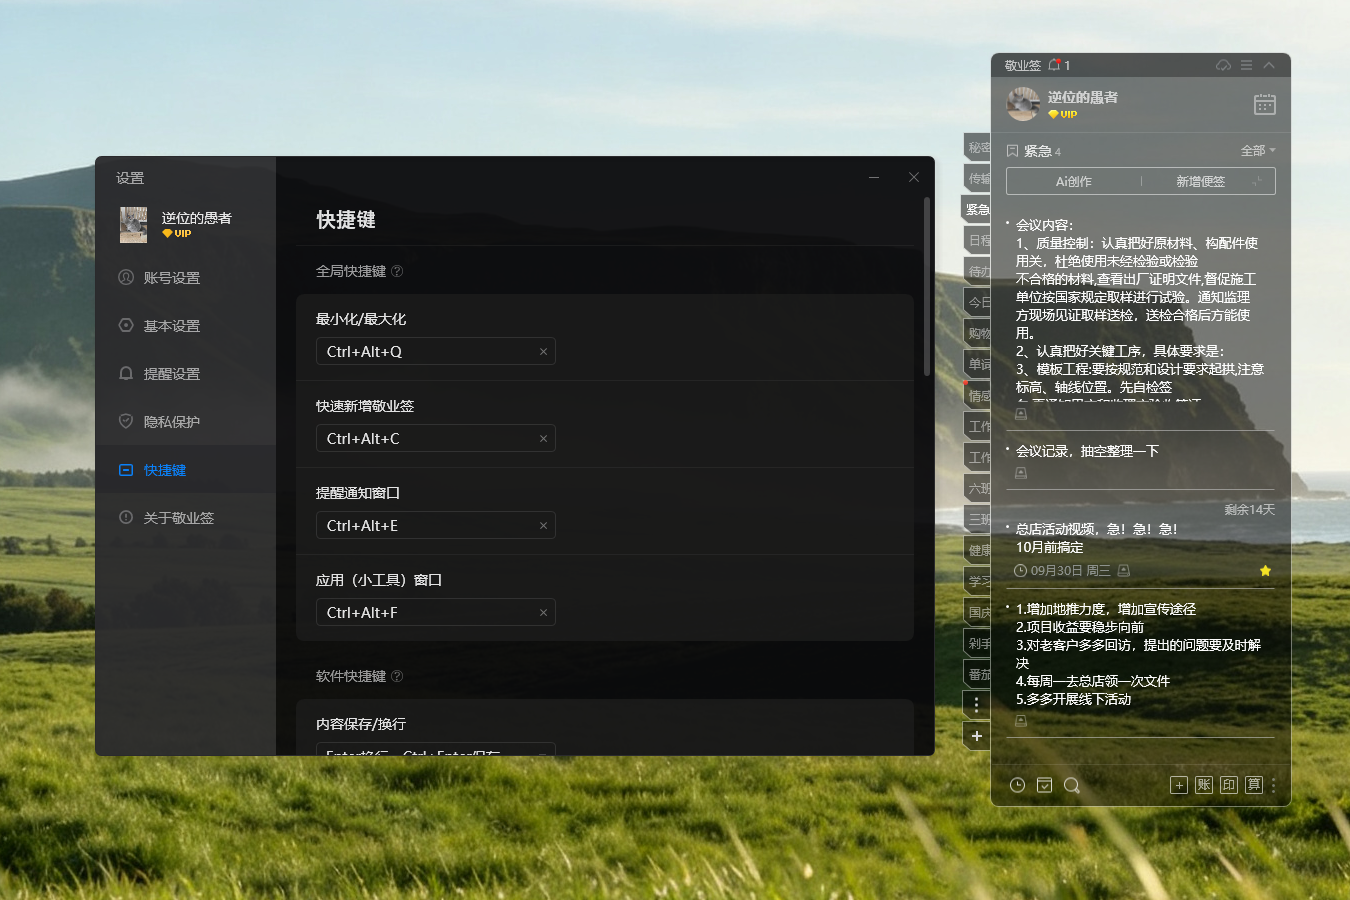The image size is (1350, 900).
Task: Open more options dots in bottom toolbar
Action: (1274, 786)
